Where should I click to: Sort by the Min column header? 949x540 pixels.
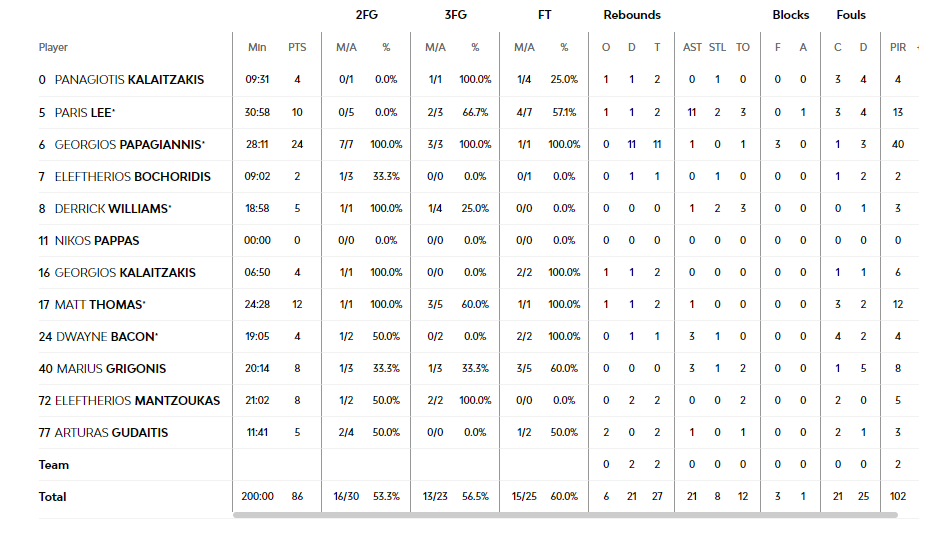(257, 47)
